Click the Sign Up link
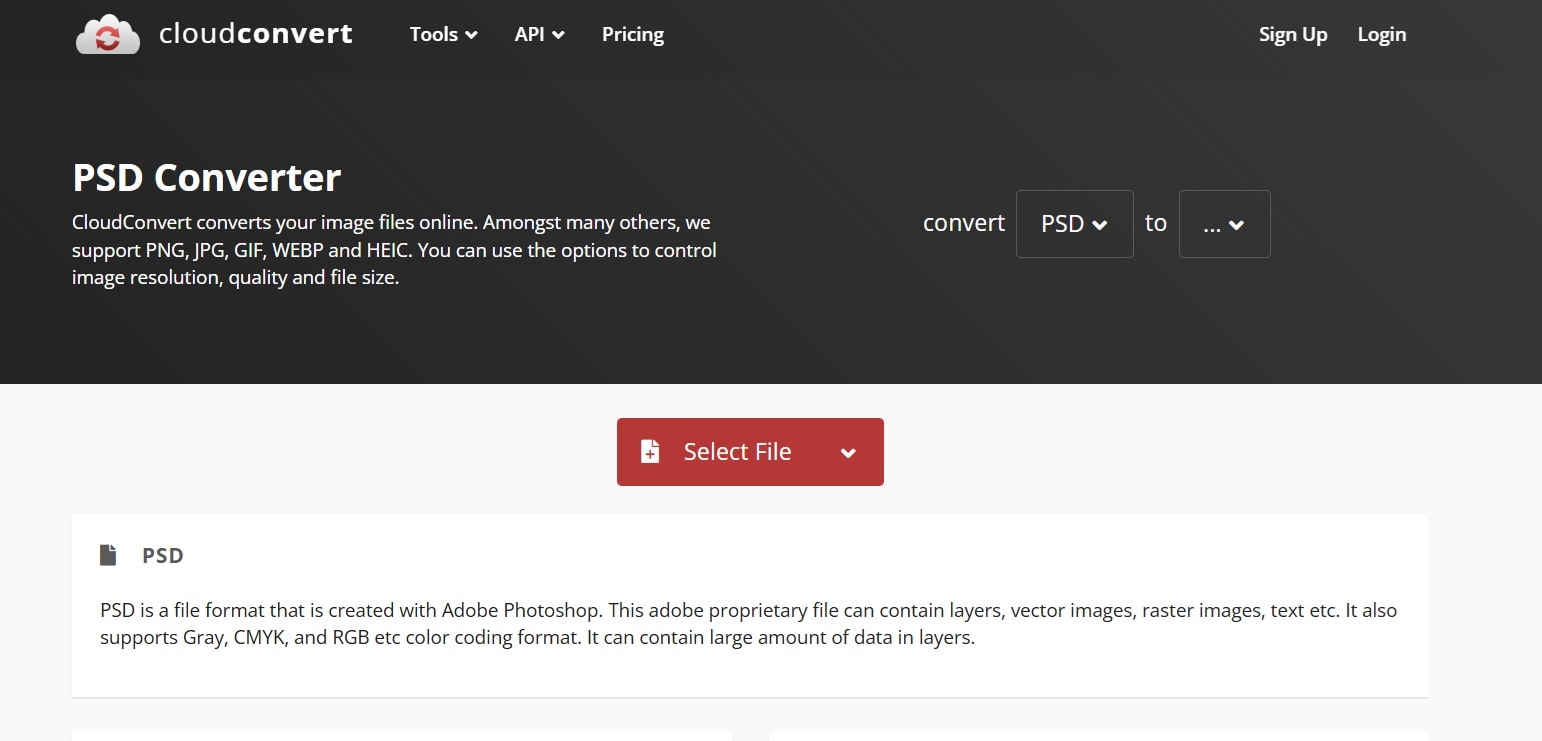The height and width of the screenshot is (741, 1542). point(1292,35)
